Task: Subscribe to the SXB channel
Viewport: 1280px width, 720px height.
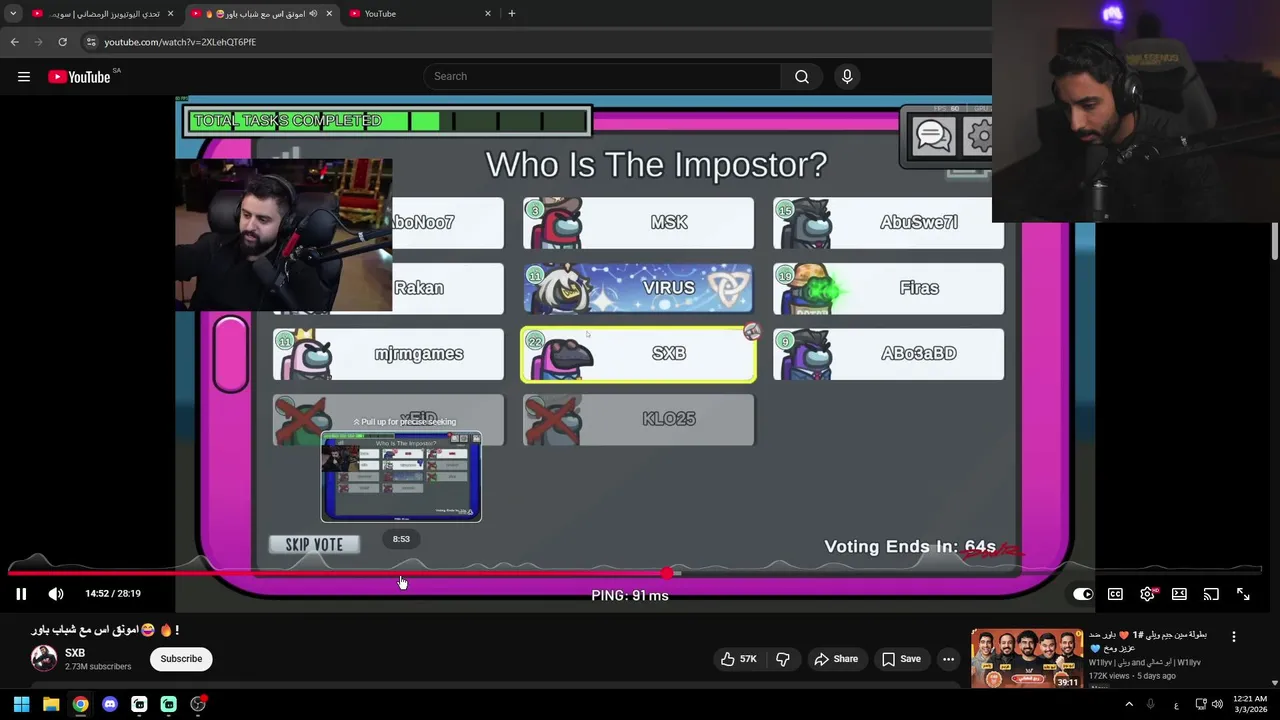Action: 181,659
